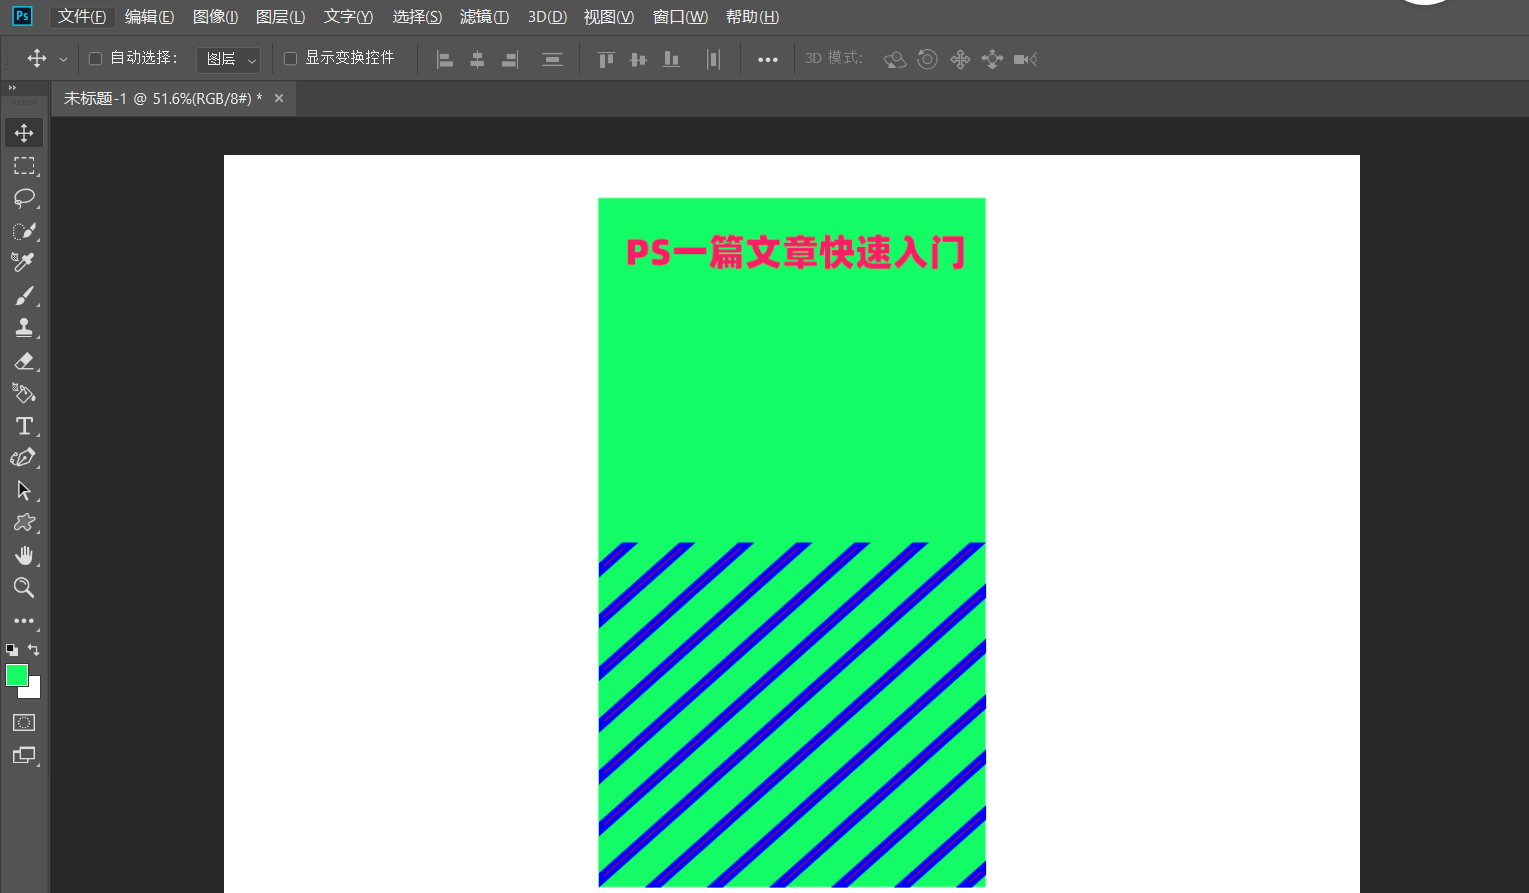Enable the 显示变换控件 checkbox
1529x893 pixels.
pos(291,59)
